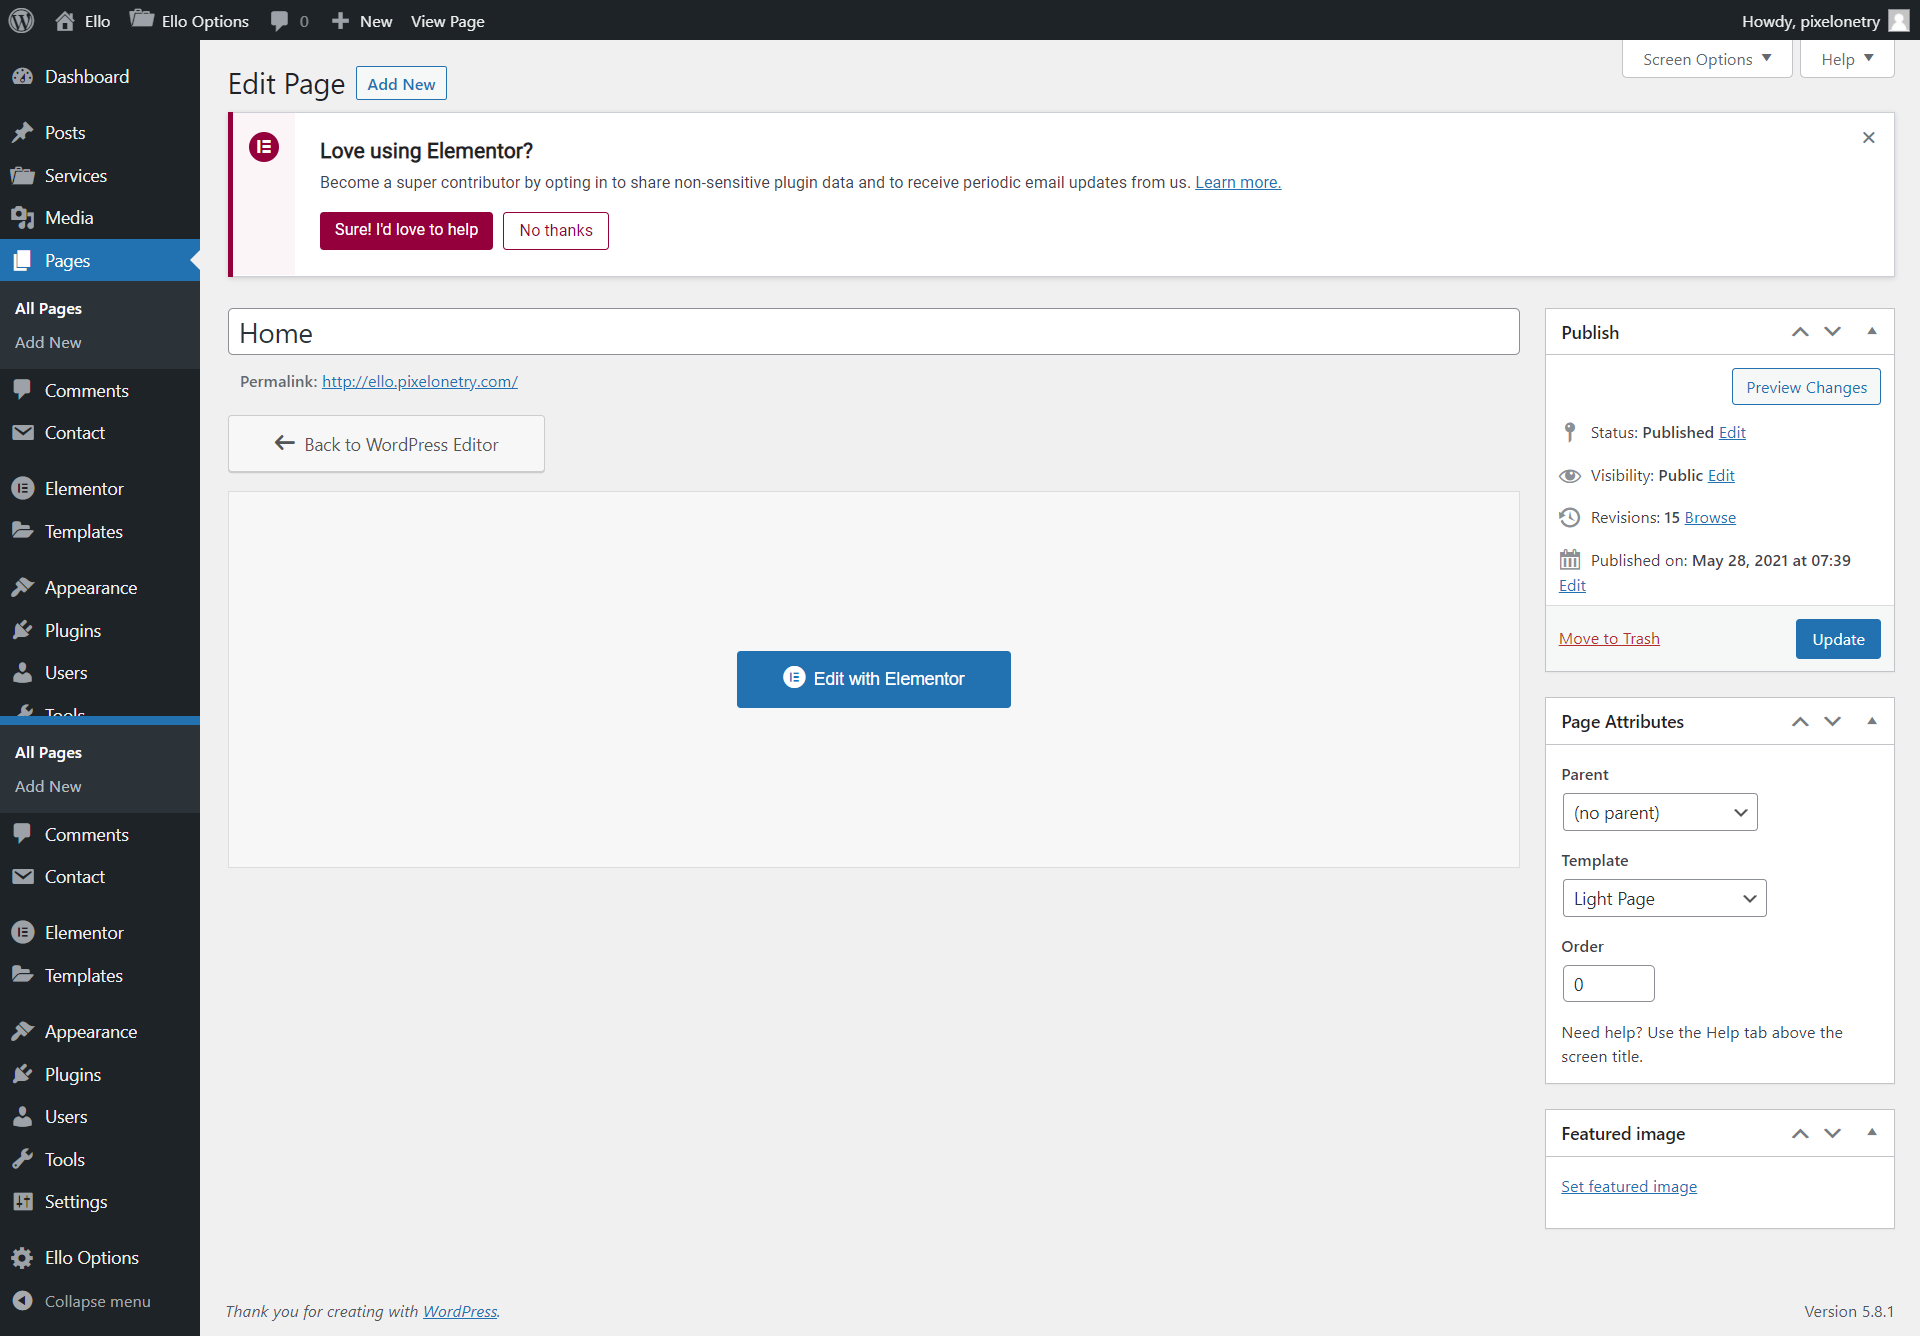Expand the Screen Options dropdown
Image resolution: width=1920 pixels, height=1336 pixels.
(x=1706, y=59)
